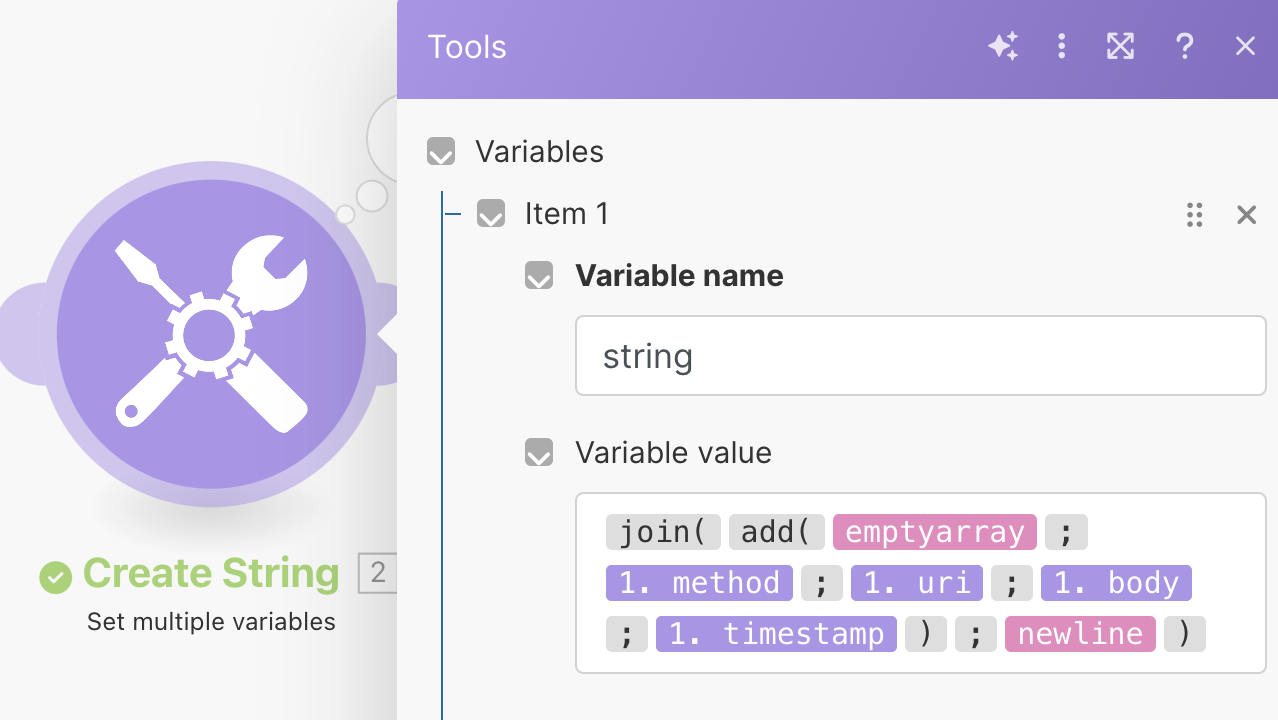Click the AI sparkle assistant icon
The width and height of the screenshot is (1278, 720).
coord(1003,46)
